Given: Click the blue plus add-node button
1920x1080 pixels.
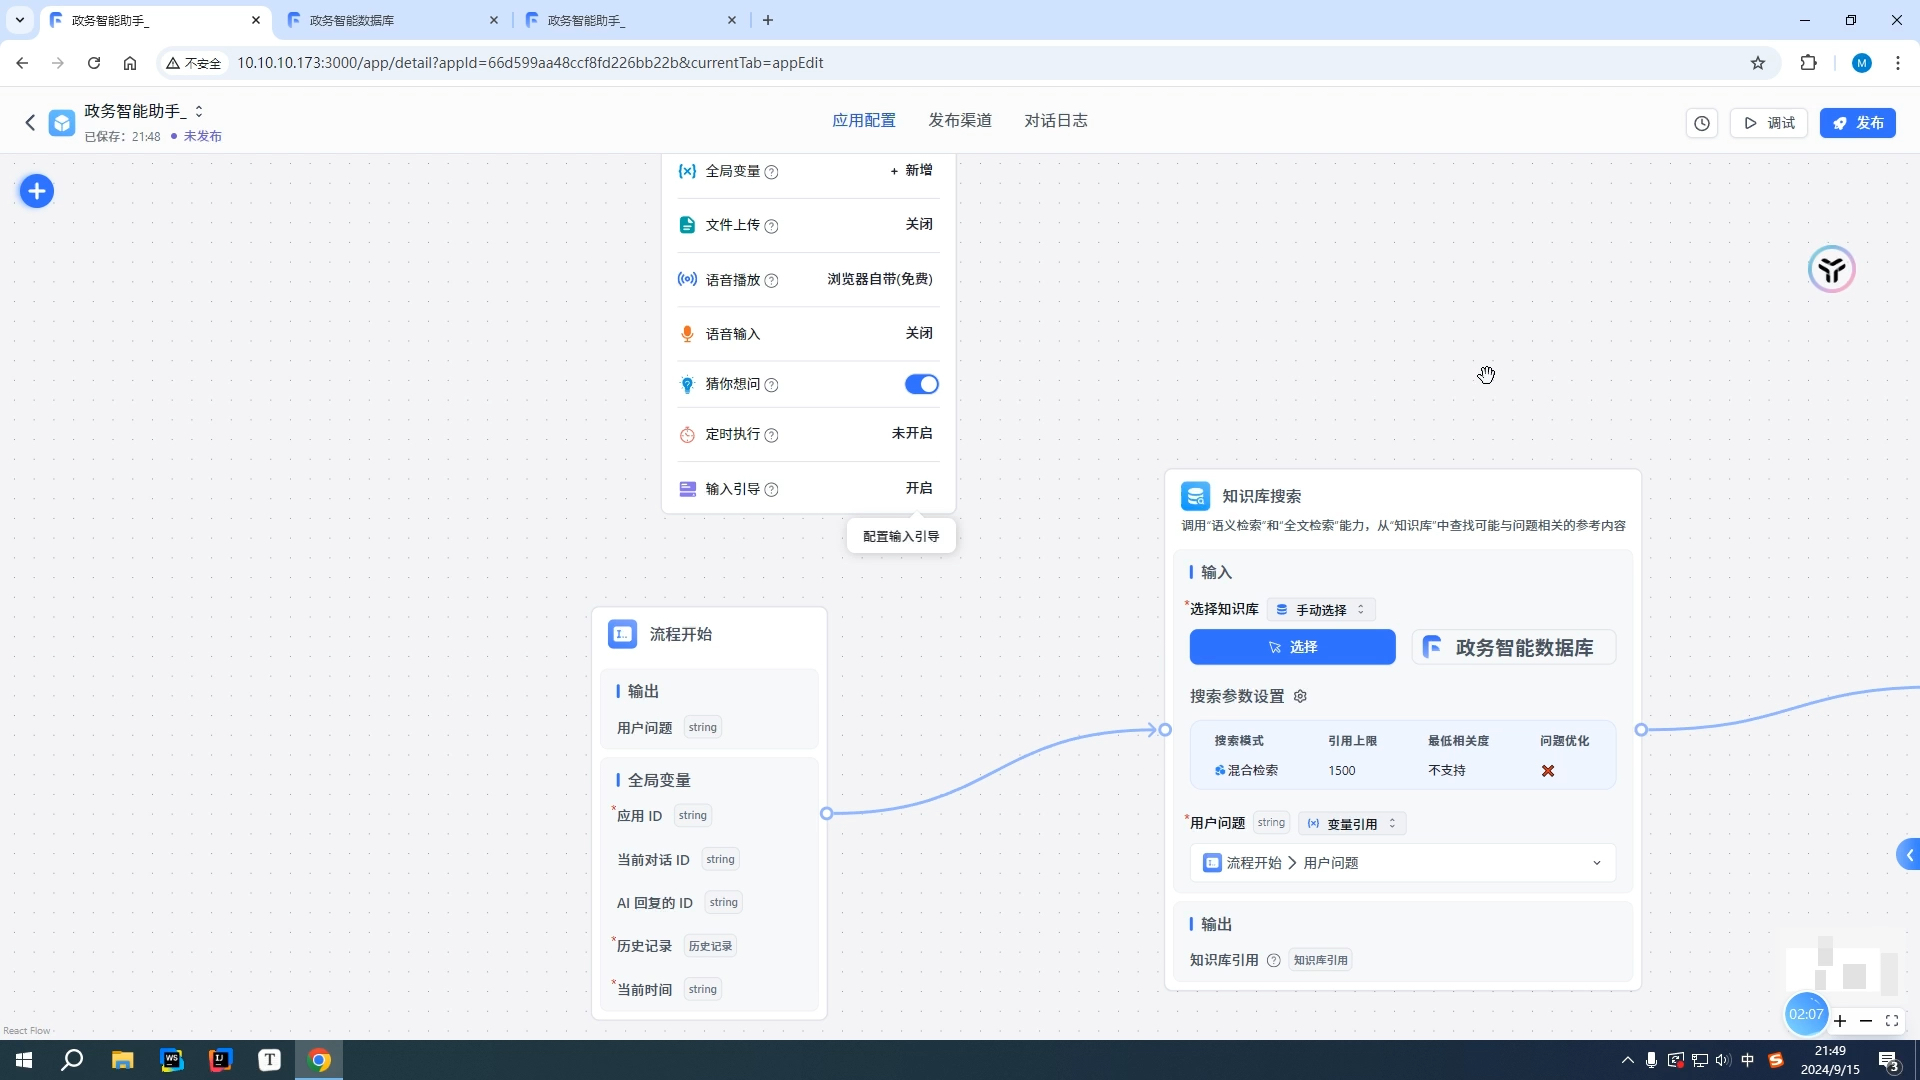Looking at the screenshot, I should pyautogui.click(x=37, y=191).
